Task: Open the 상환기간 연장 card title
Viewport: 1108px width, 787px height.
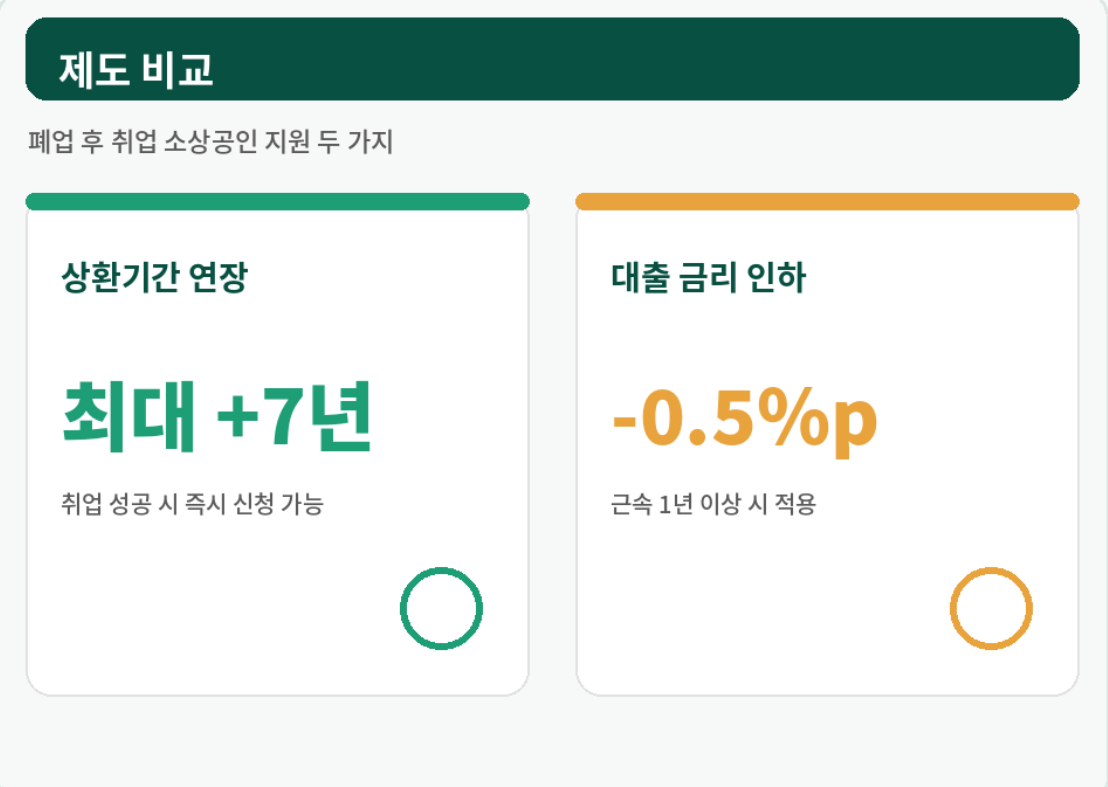Action: 154,277
